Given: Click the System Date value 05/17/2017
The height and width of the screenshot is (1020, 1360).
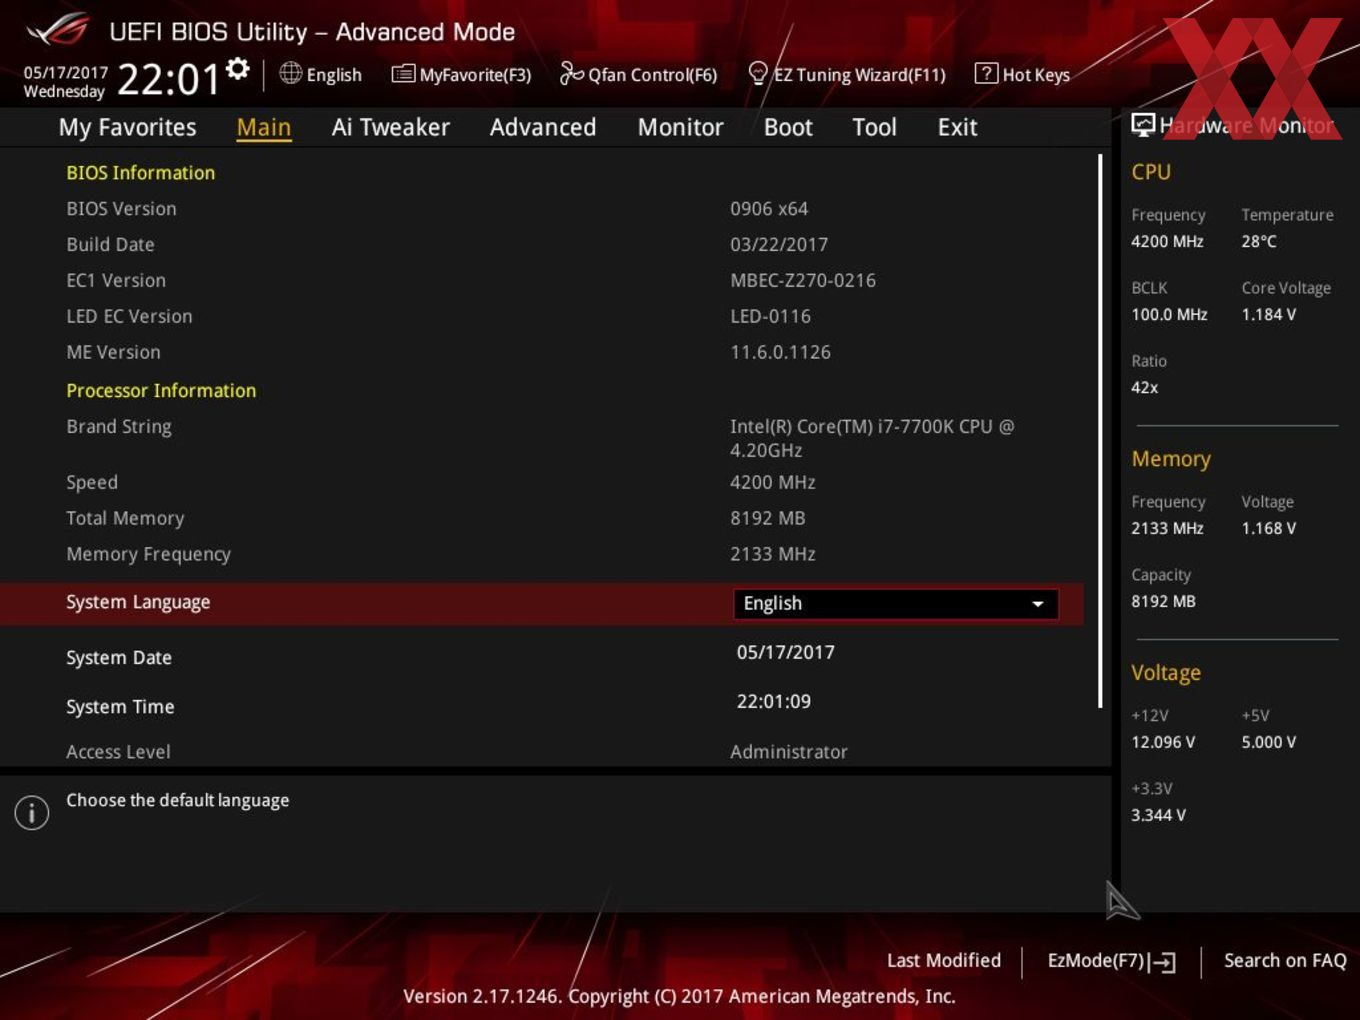Looking at the screenshot, I should pyautogui.click(x=786, y=652).
